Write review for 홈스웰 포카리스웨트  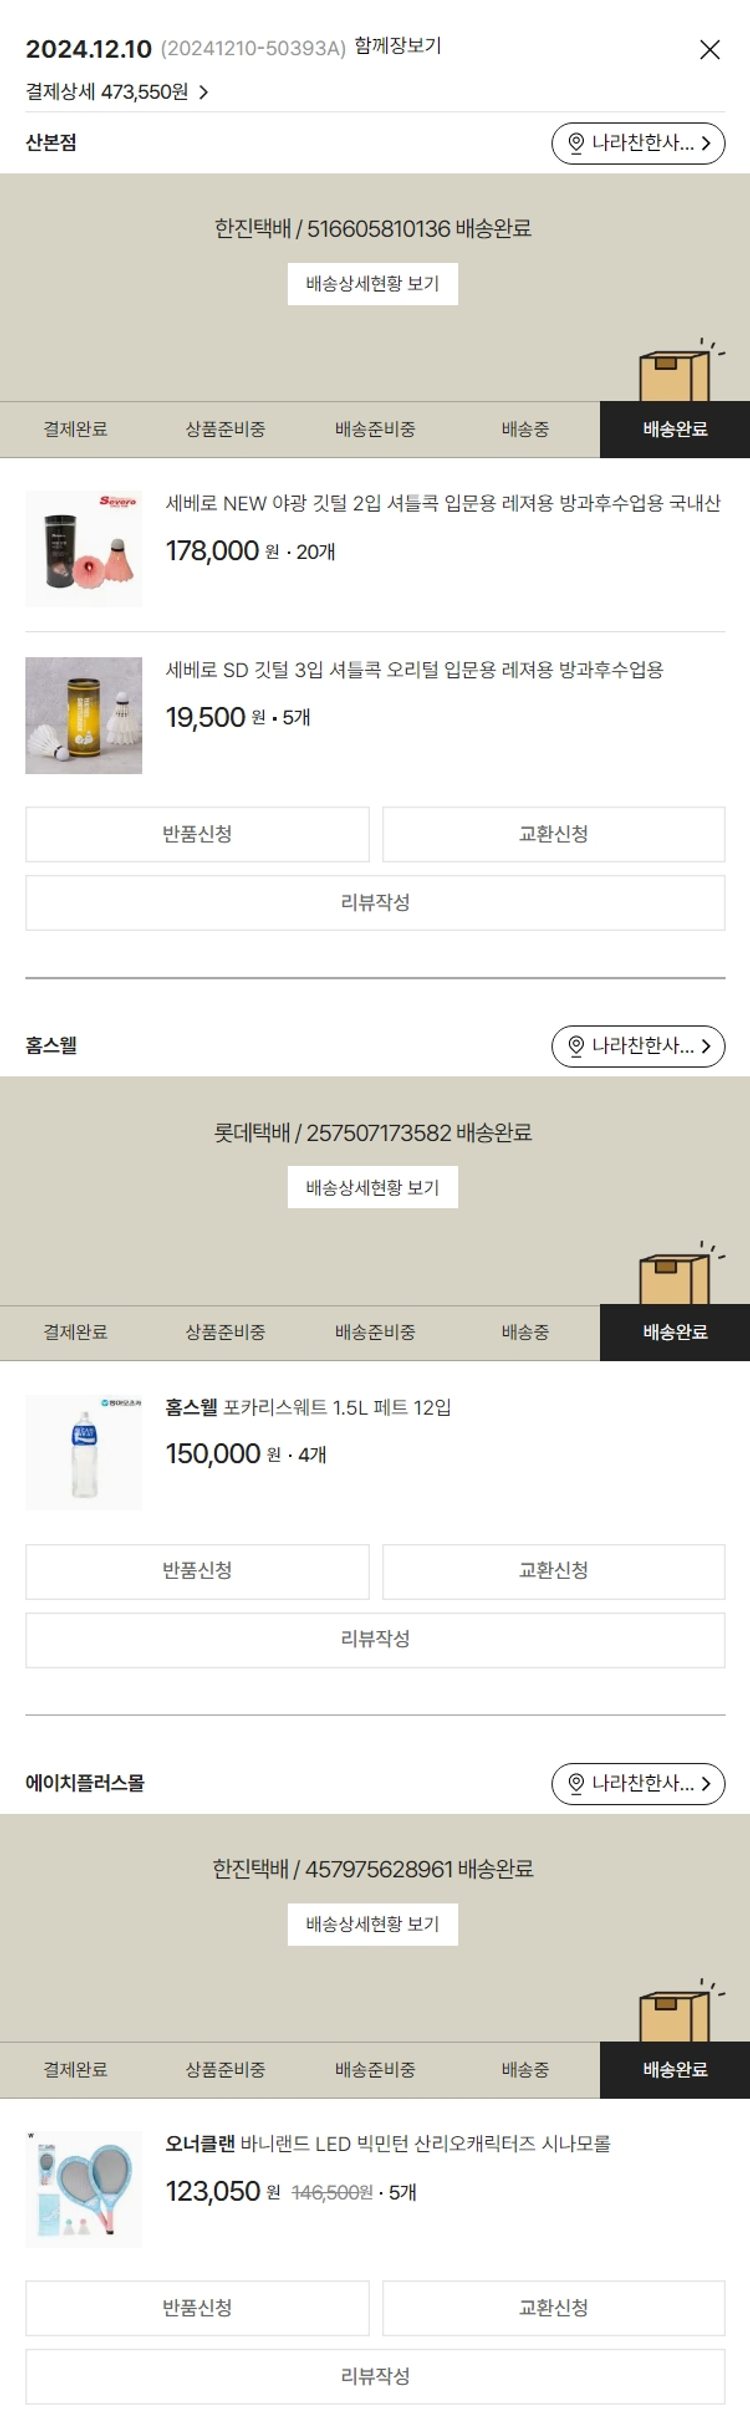(x=375, y=1639)
